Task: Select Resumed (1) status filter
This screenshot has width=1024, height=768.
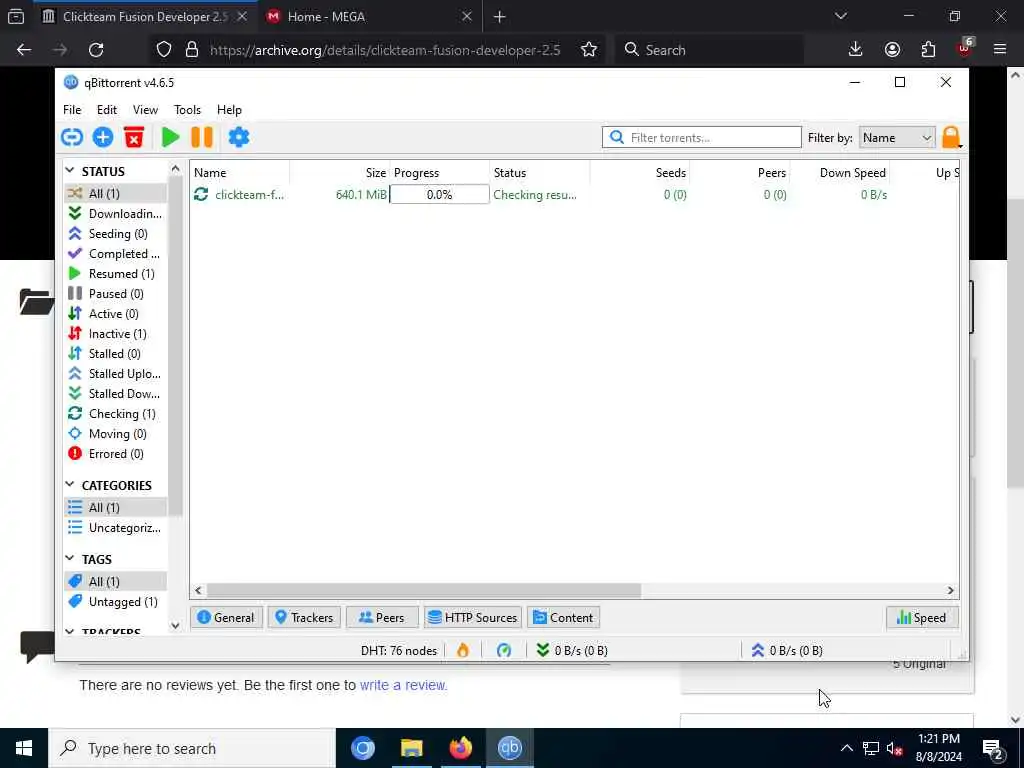Action: [x=116, y=274]
